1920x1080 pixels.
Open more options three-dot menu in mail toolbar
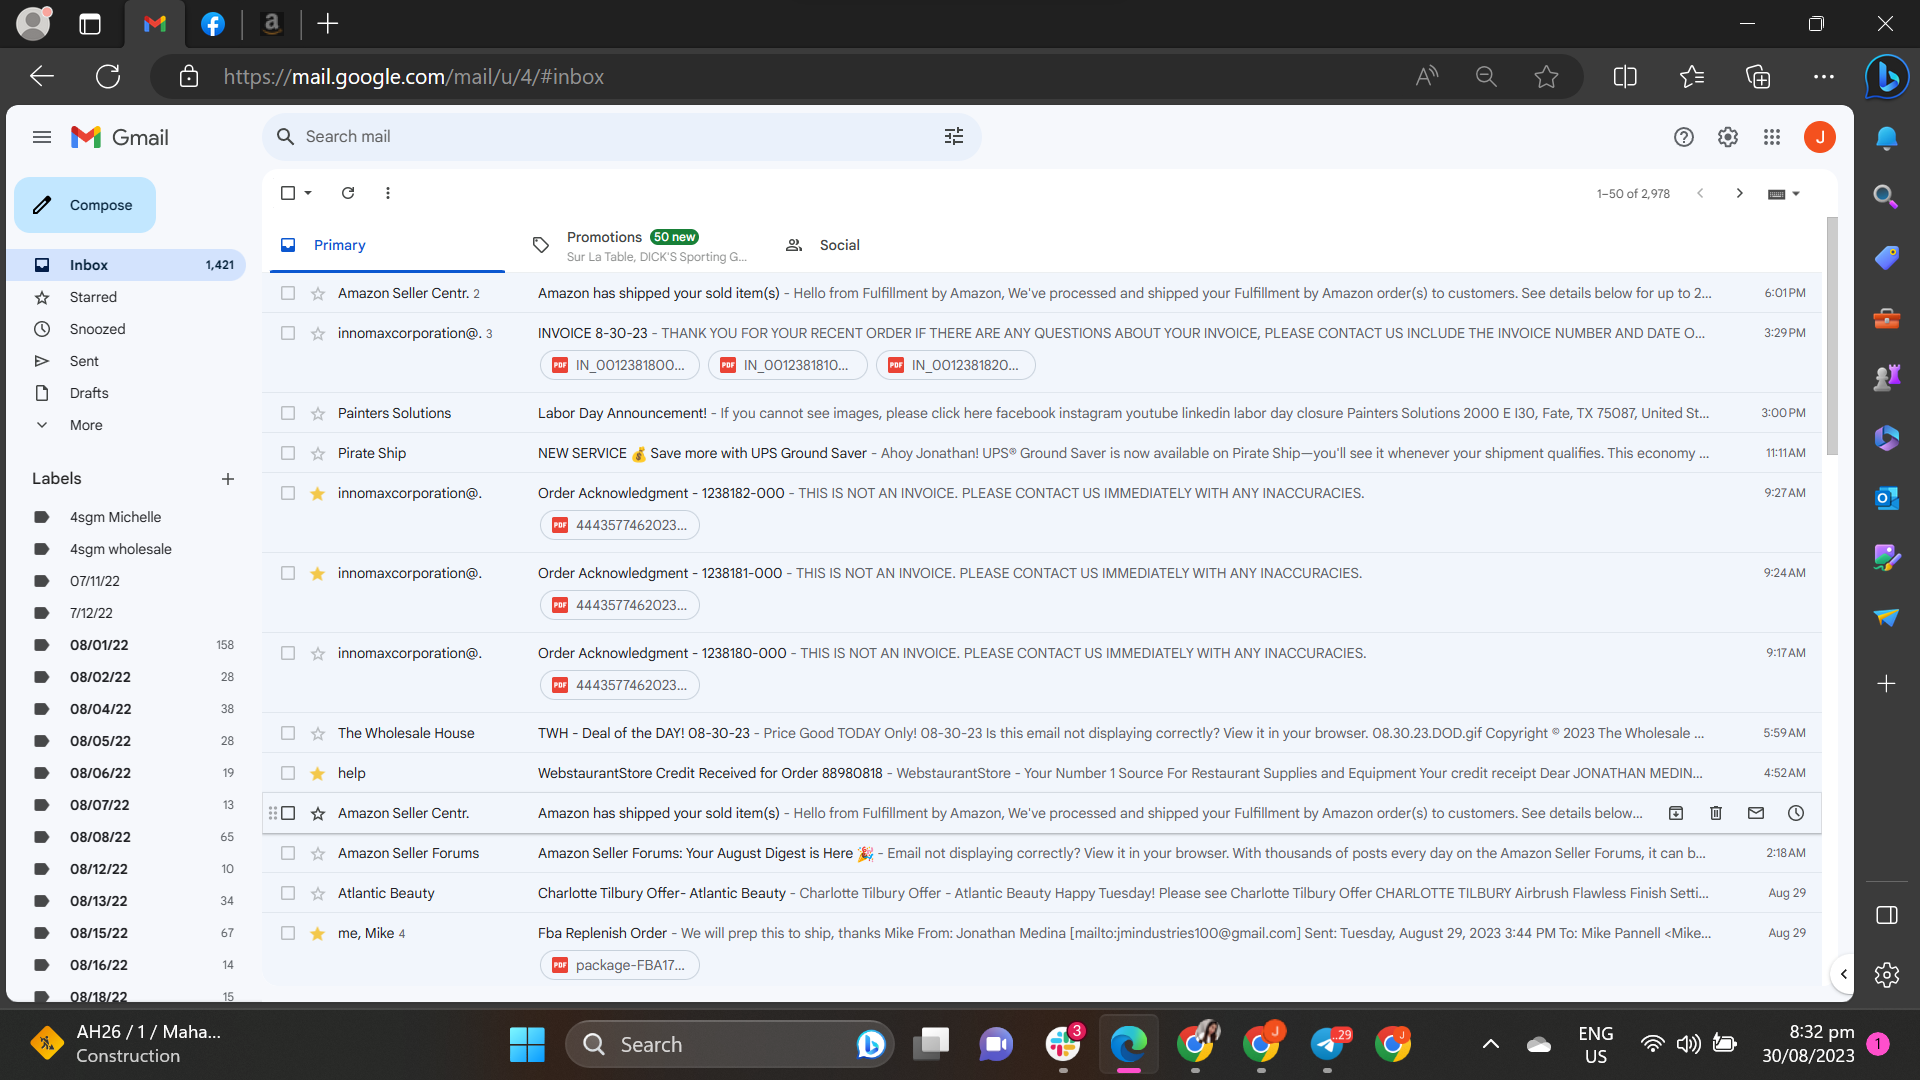pos(388,193)
